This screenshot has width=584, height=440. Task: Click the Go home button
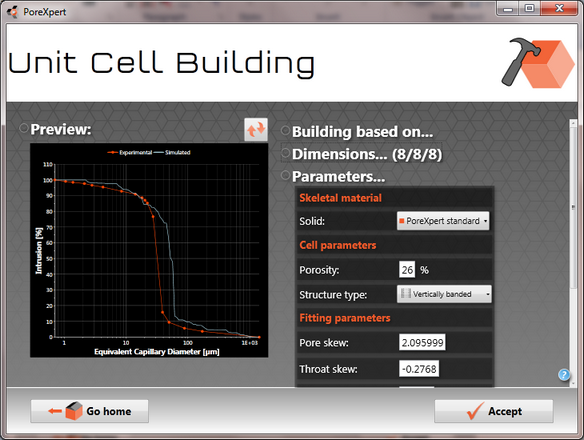(89, 411)
